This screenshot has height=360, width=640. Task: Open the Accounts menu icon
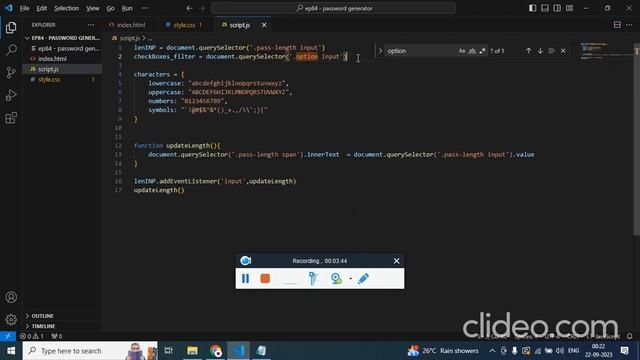coord(11,297)
